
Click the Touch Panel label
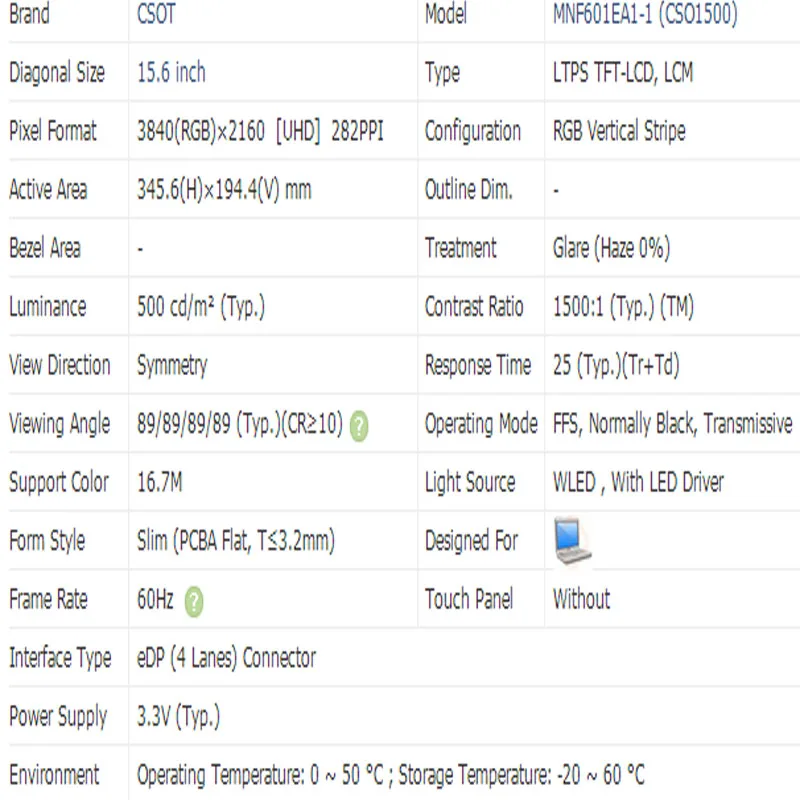pyautogui.click(x=469, y=599)
